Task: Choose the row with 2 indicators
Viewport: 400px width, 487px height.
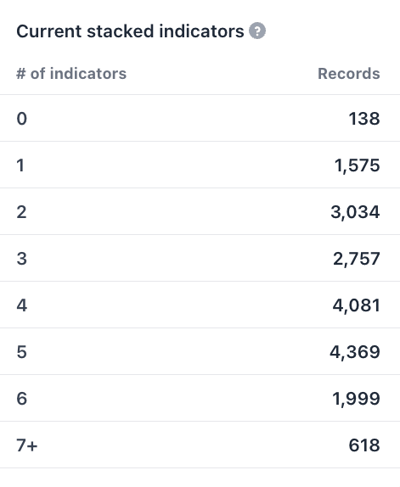Action: (x=200, y=212)
